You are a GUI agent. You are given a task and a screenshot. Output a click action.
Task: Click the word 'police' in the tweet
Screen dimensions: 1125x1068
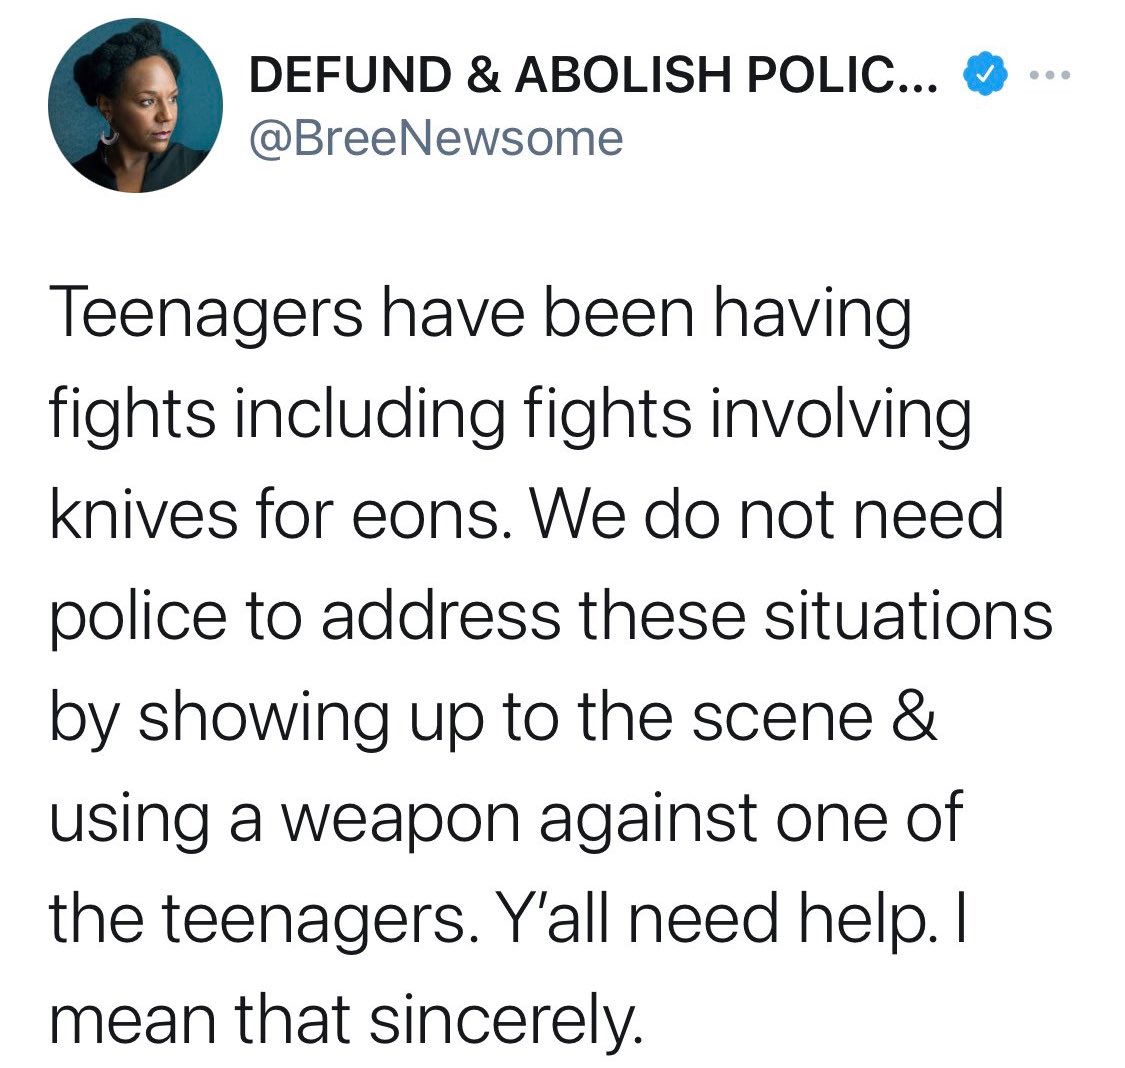point(138,618)
